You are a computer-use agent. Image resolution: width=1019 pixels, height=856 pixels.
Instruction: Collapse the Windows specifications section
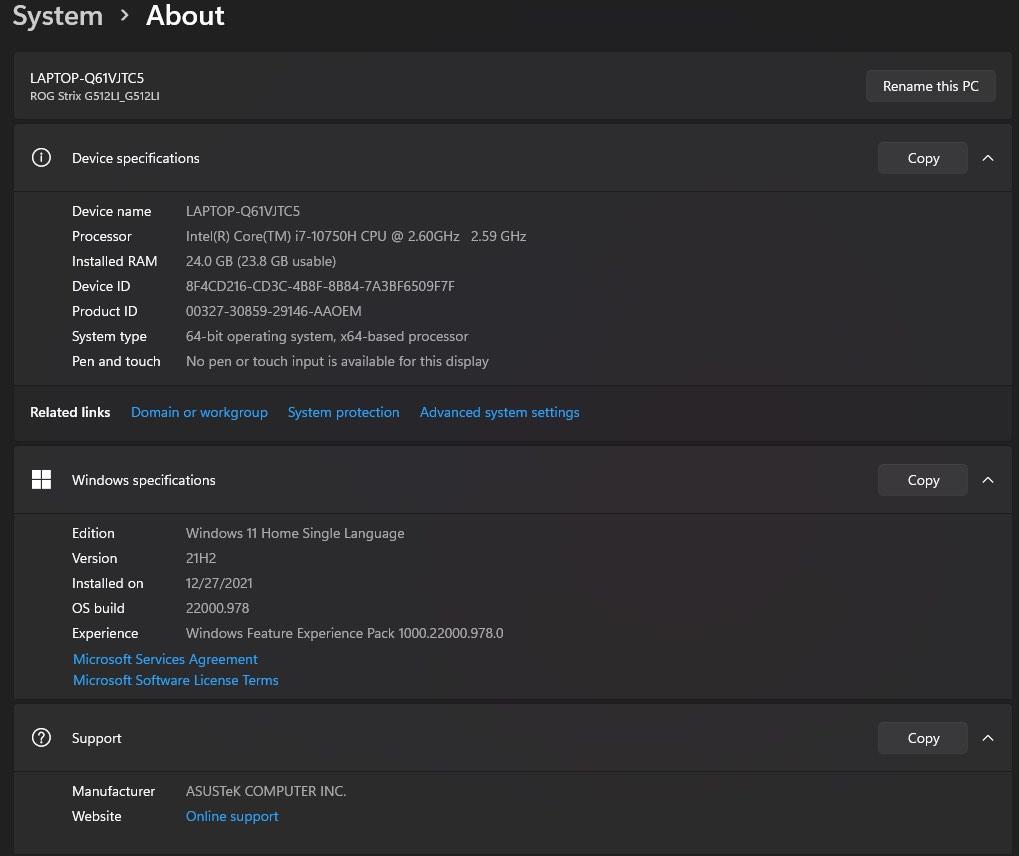click(988, 480)
